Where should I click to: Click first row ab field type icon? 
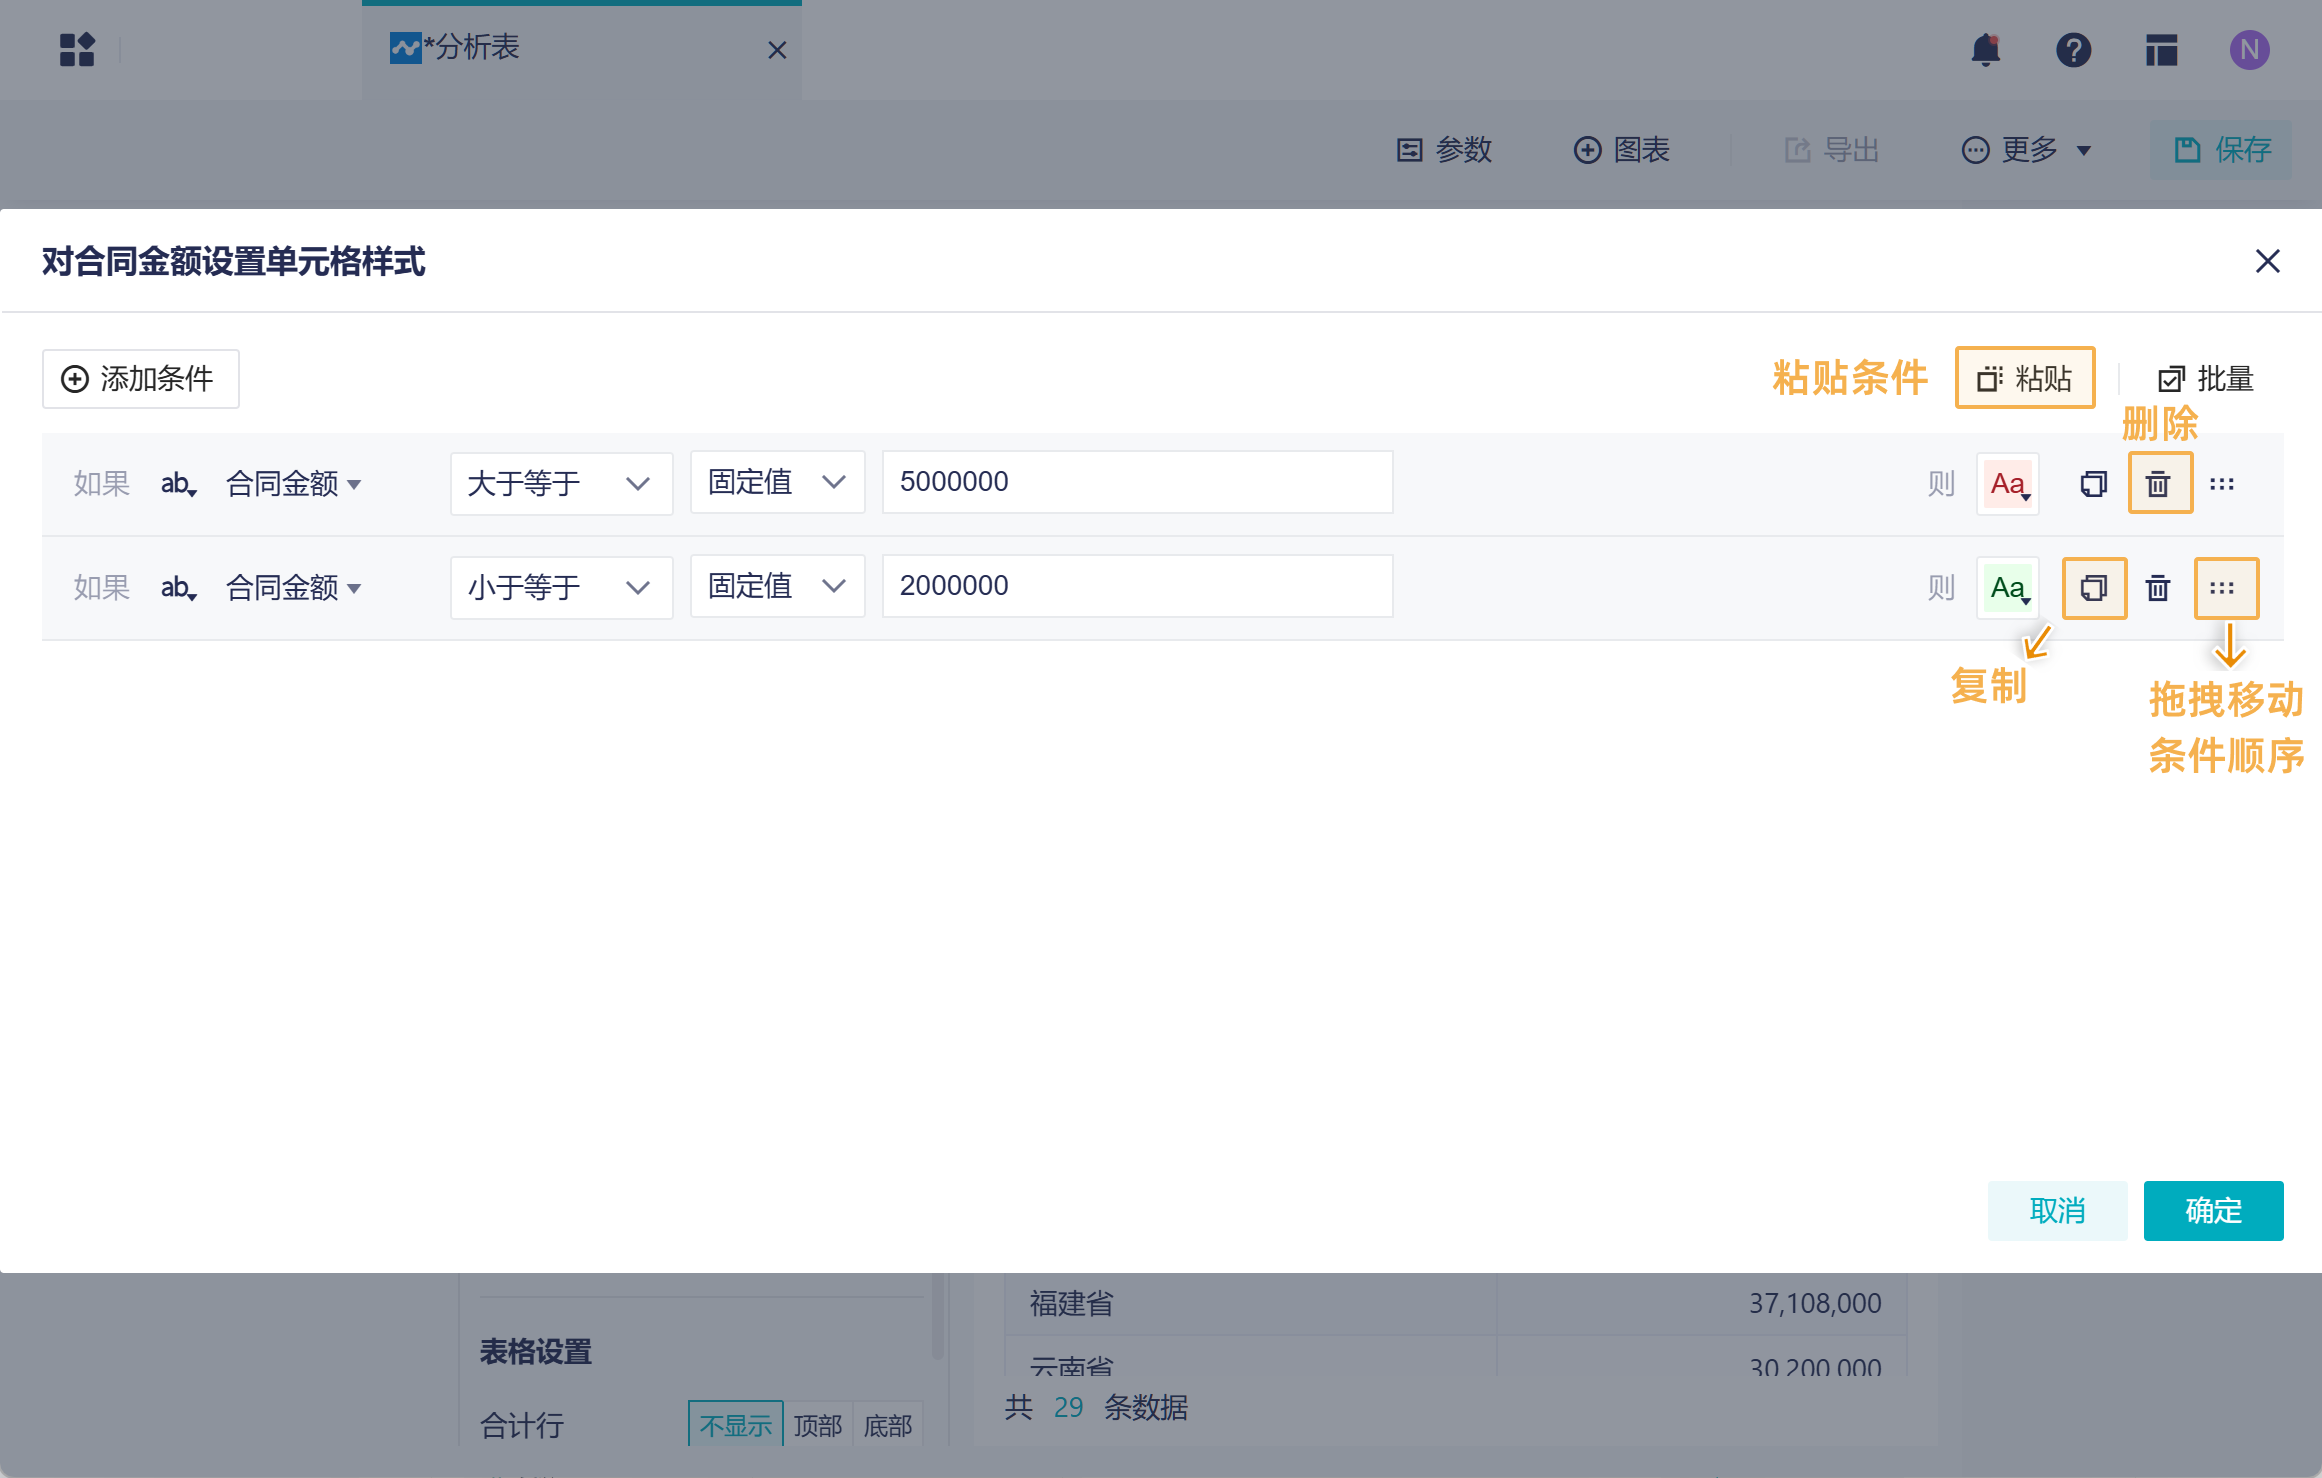click(178, 484)
